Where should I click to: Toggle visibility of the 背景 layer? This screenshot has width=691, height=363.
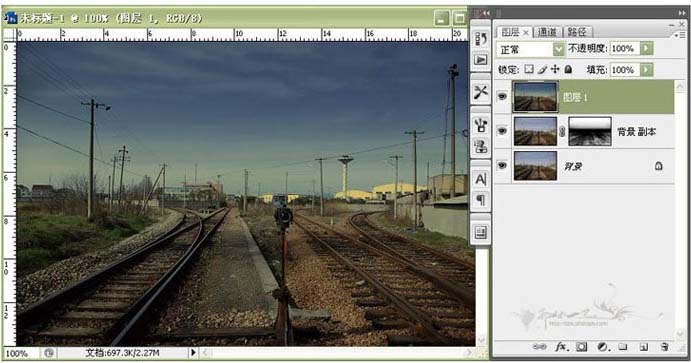tap(502, 165)
